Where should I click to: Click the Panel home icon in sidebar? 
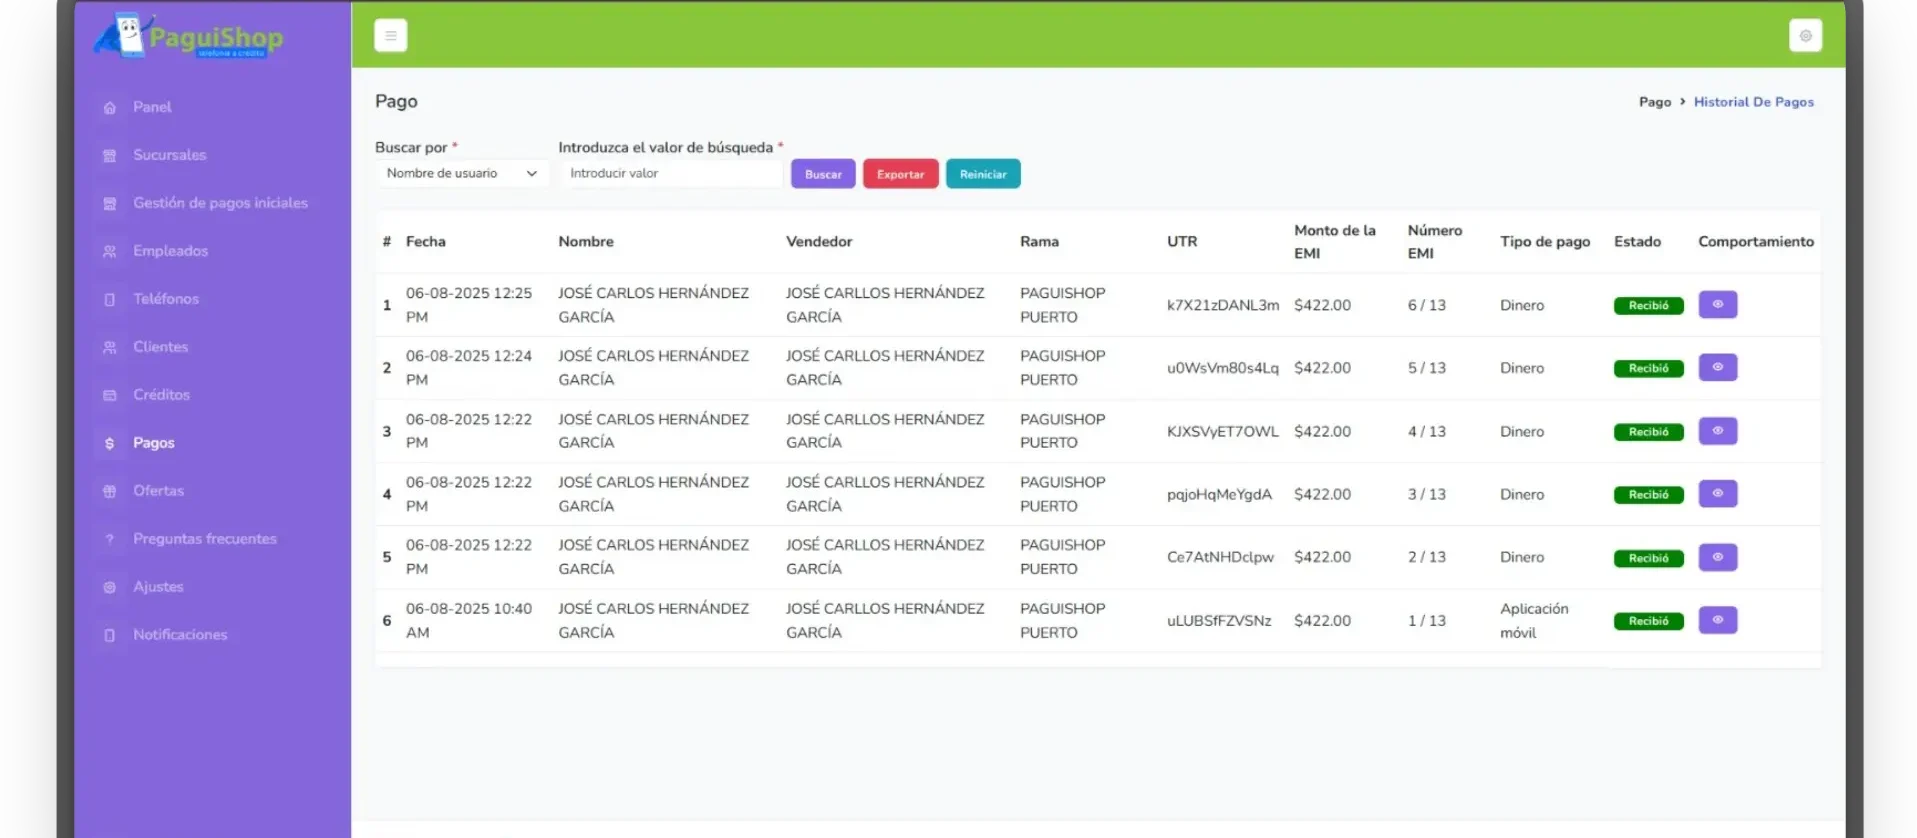110,108
